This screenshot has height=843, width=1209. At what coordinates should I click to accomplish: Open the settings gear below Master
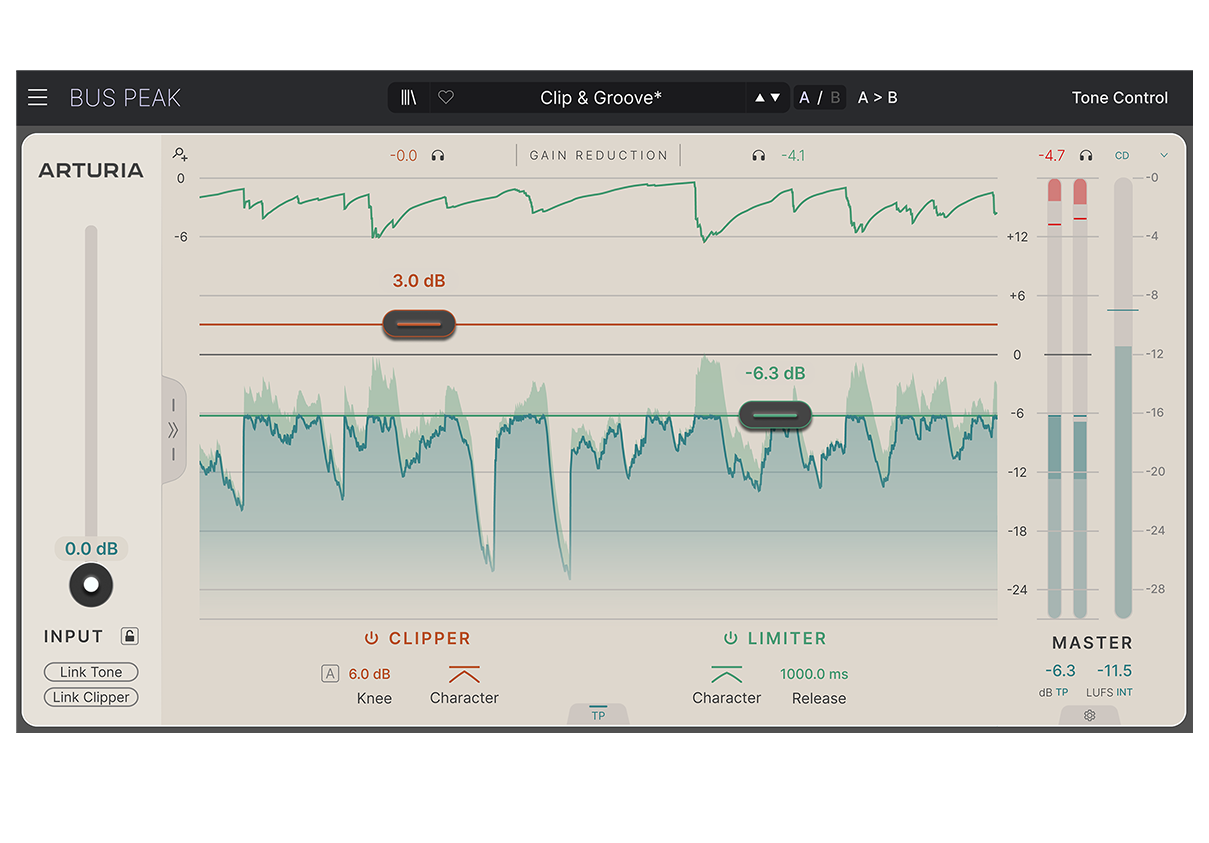click(1089, 716)
